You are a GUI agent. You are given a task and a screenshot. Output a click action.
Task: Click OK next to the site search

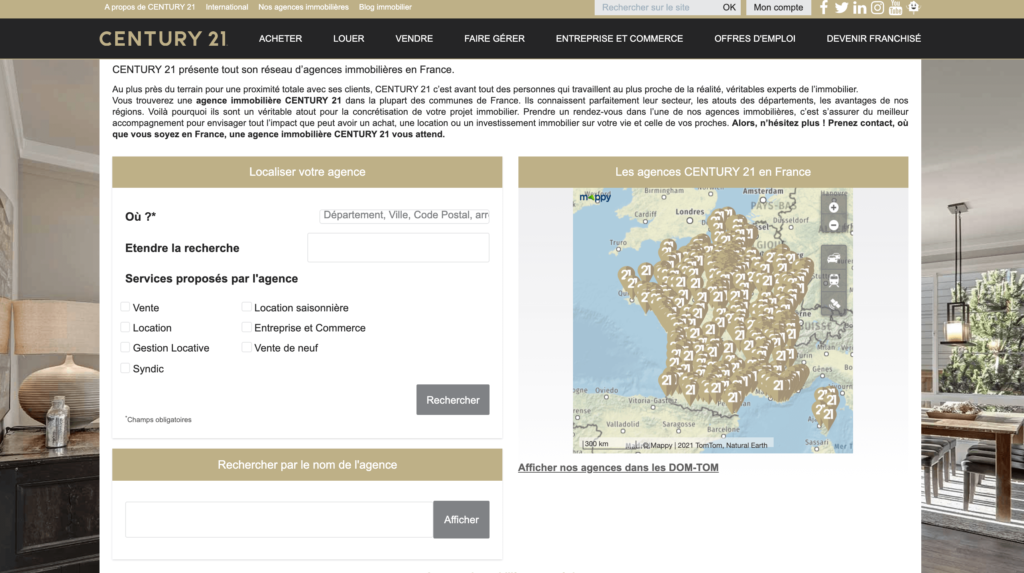[x=729, y=7]
